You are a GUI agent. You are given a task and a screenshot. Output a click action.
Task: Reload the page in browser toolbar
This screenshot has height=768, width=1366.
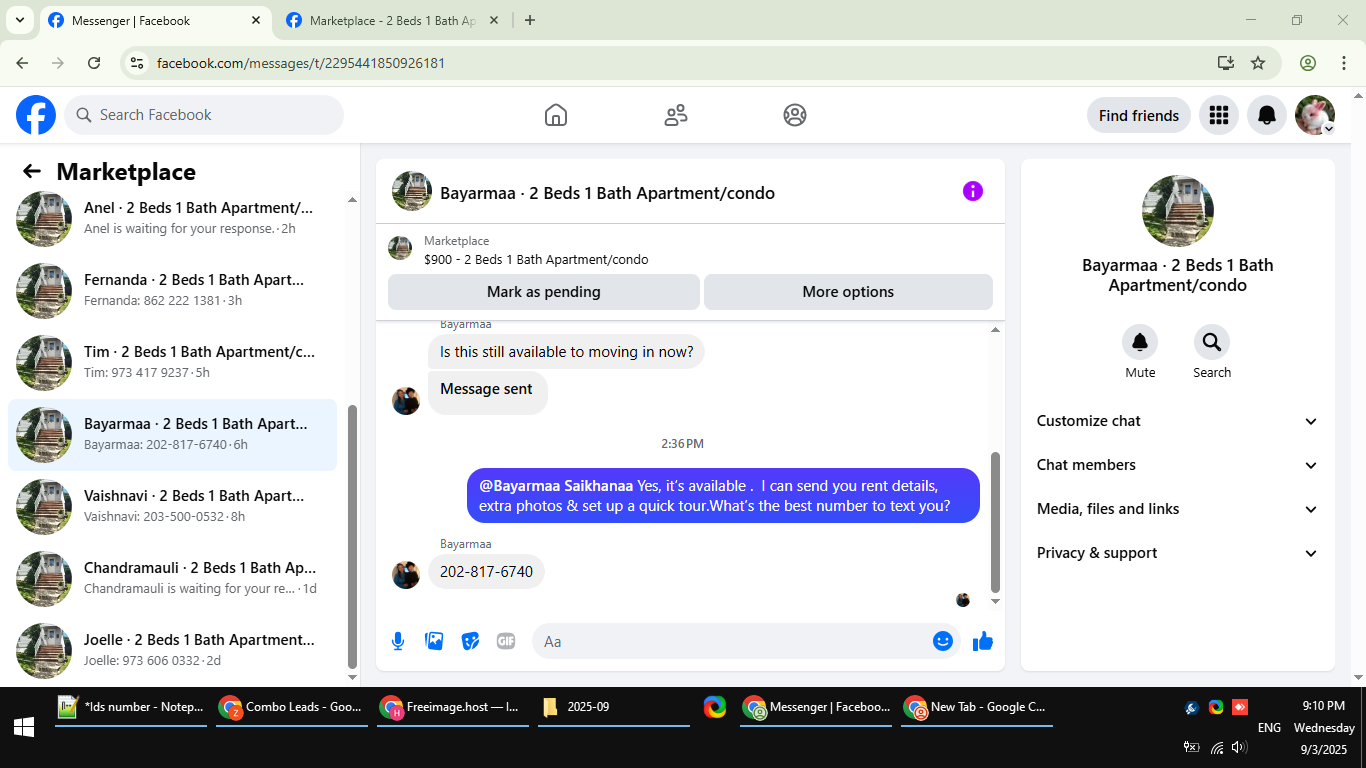(x=94, y=63)
